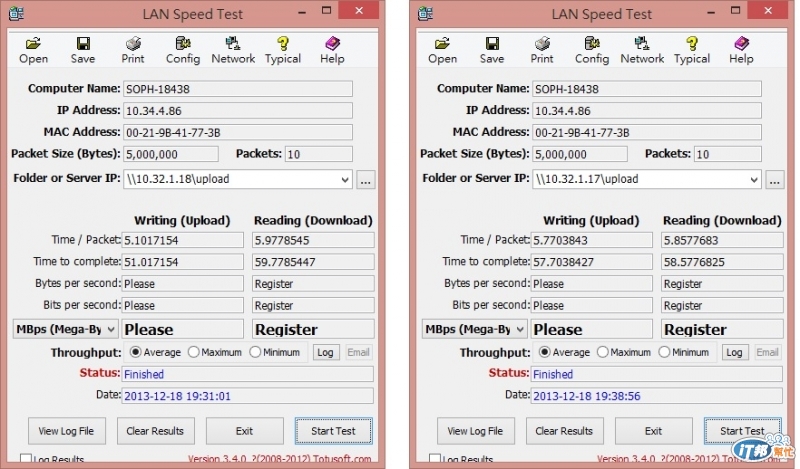Click Clear Results in right window
This screenshot has width=800, height=469.
coord(564,431)
